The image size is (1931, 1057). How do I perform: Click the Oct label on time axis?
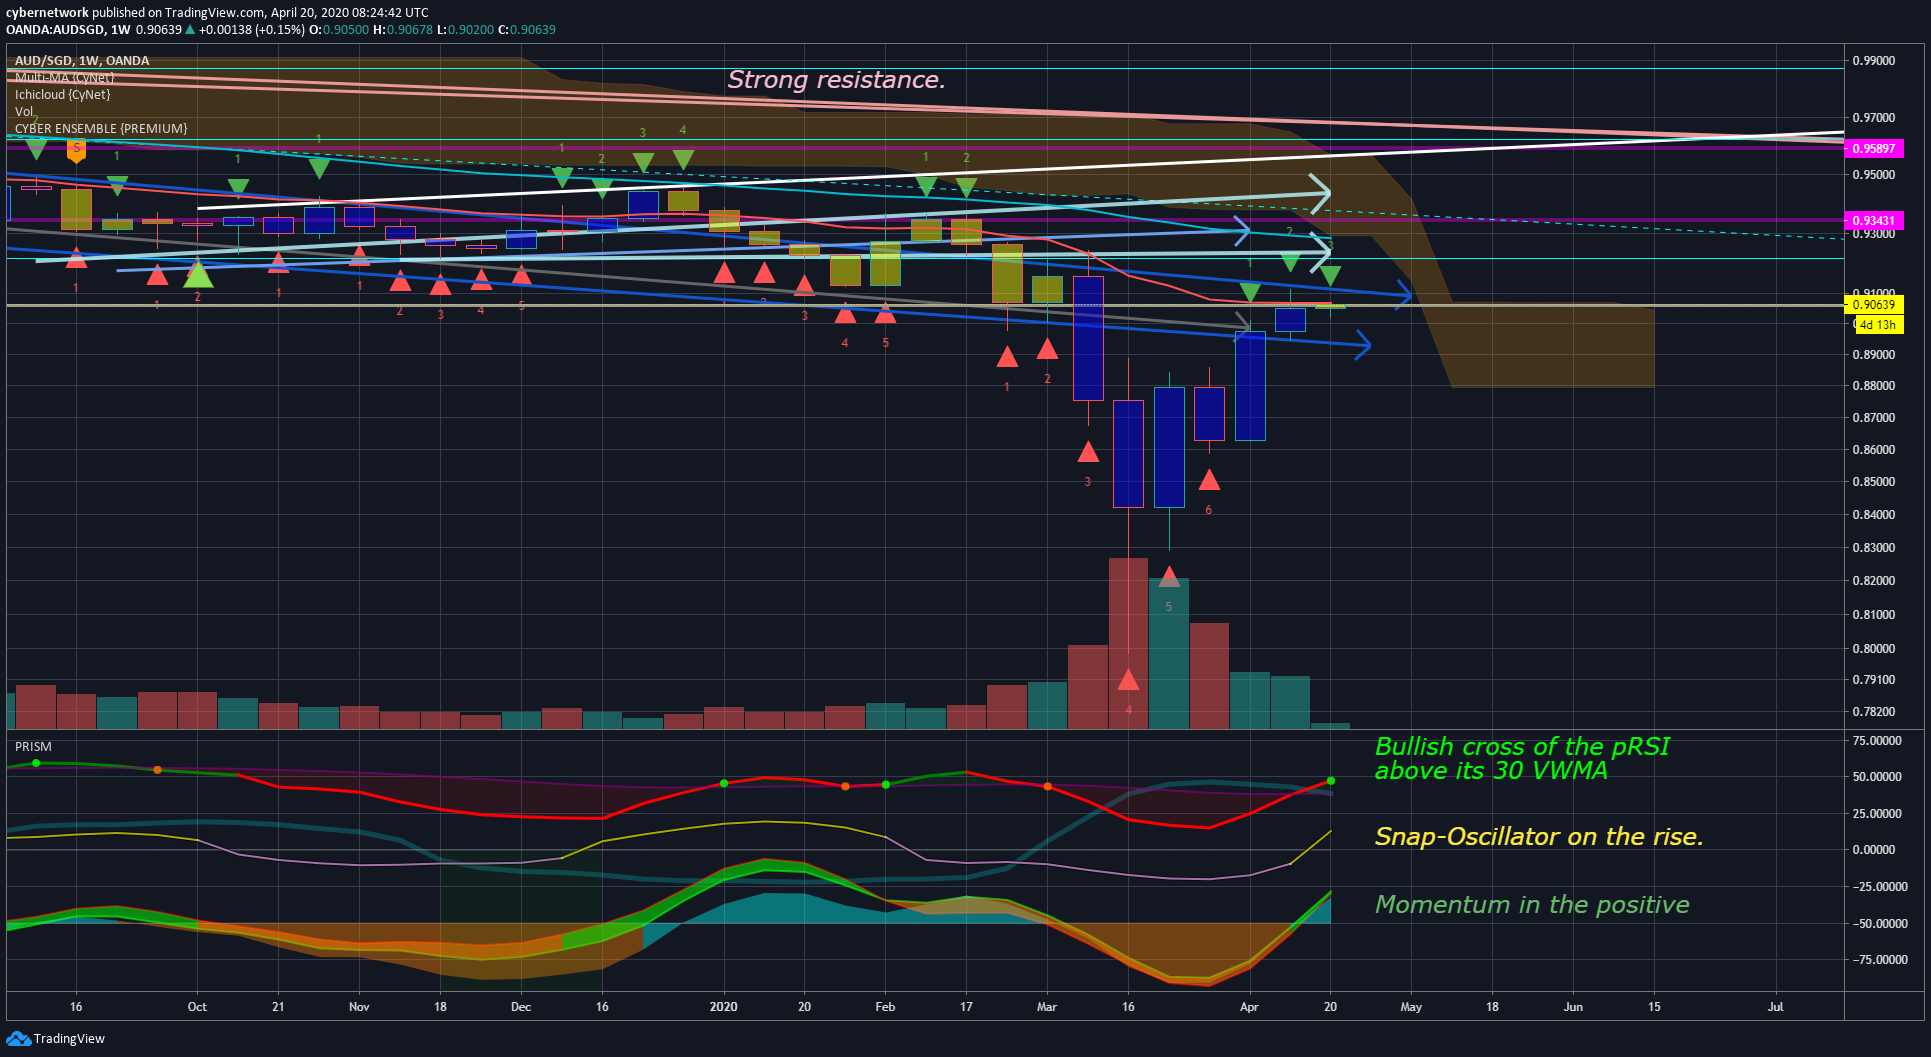point(197,1007)
